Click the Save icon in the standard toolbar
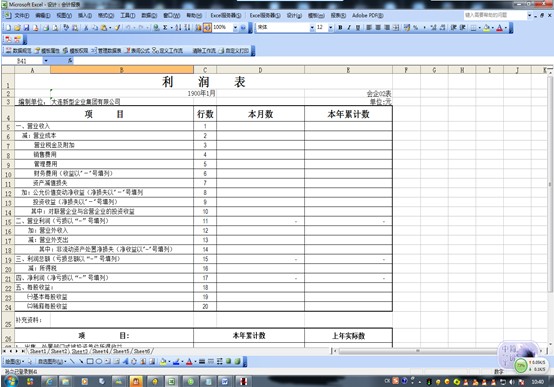Image resolution: width=554 pixels, height=387 pixels. click(26, 28)
